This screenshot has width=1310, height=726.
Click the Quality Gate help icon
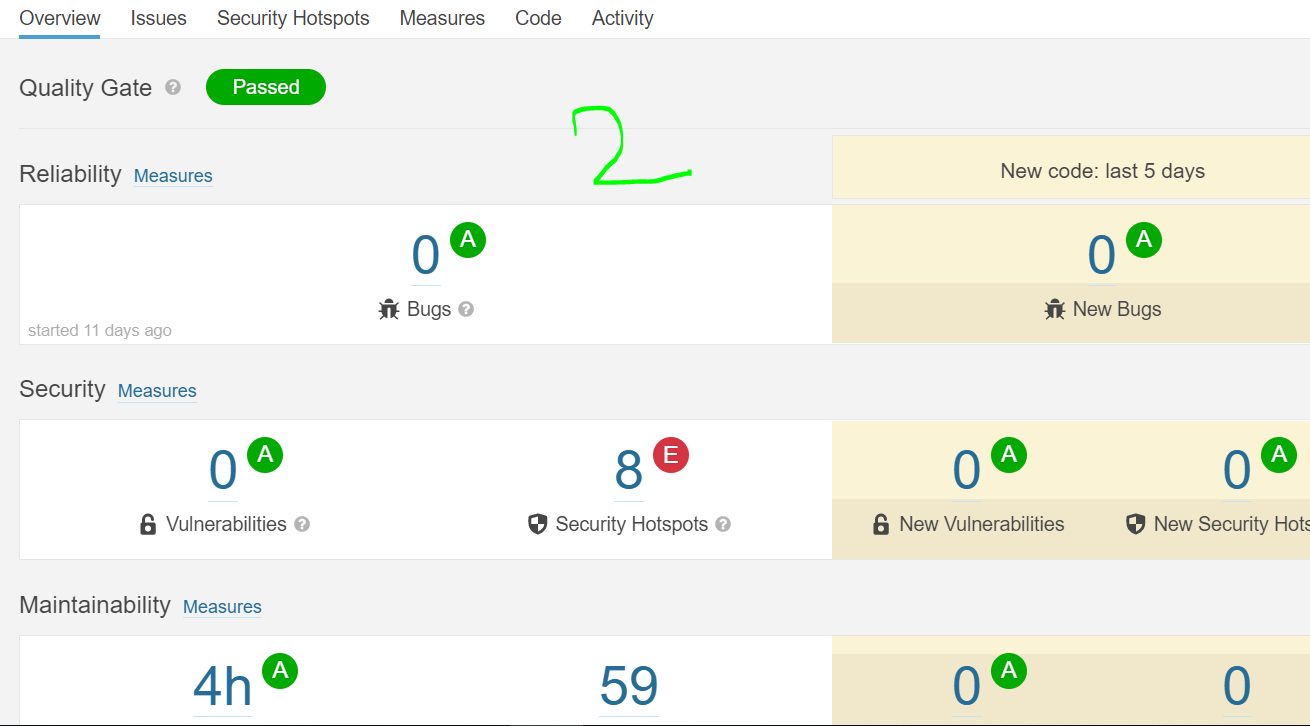coord(173,88)
